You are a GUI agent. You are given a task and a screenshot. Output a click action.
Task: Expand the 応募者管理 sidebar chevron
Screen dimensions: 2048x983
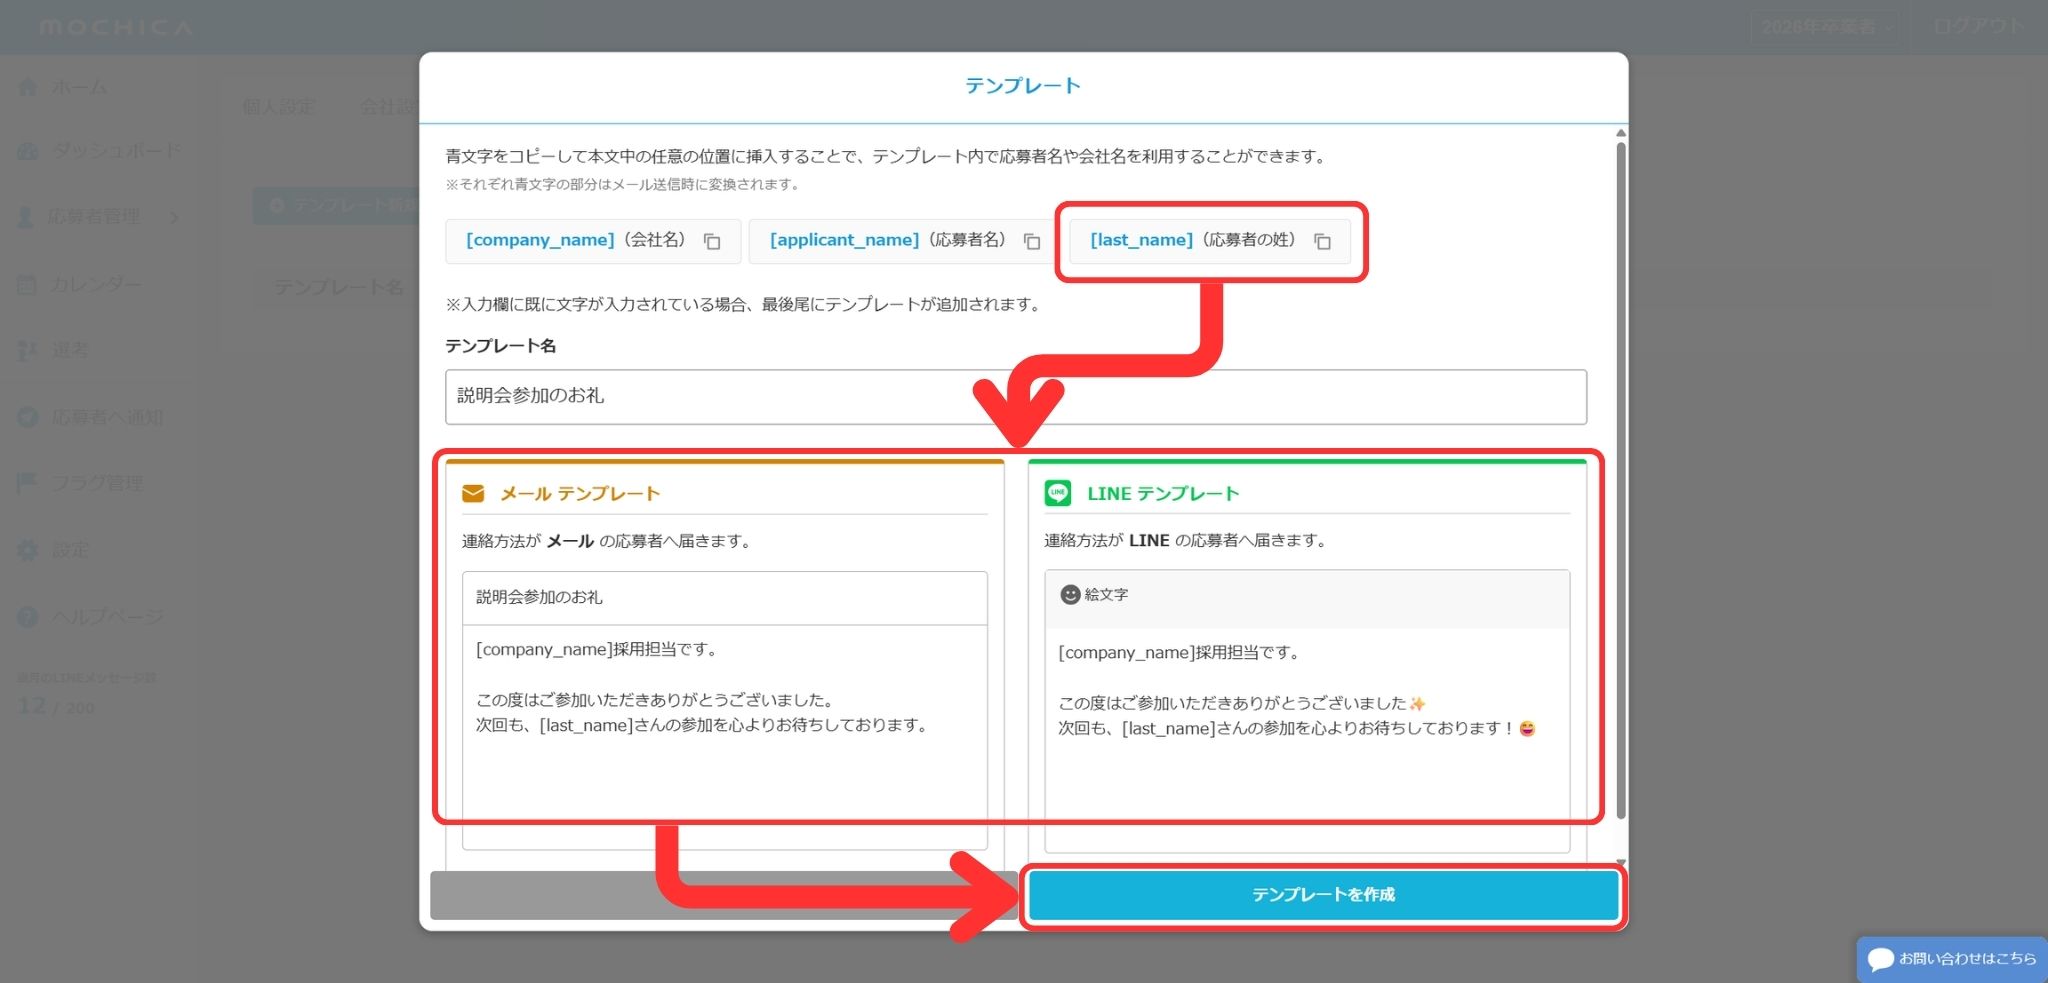175,217
